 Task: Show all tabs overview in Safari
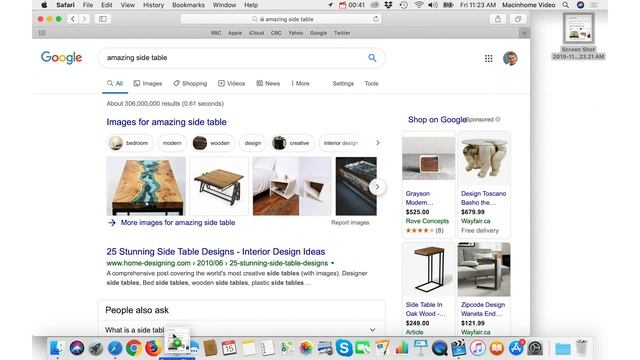(x=518, y=19)
